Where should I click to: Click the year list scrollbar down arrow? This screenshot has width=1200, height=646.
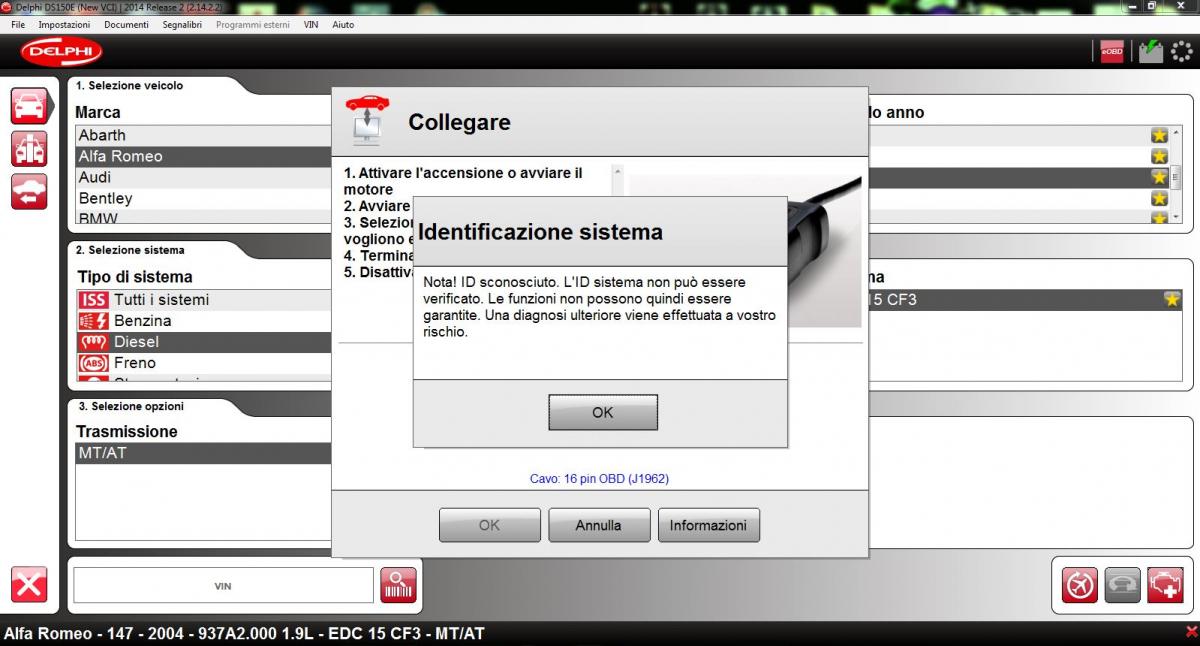tap(1176, 217)
